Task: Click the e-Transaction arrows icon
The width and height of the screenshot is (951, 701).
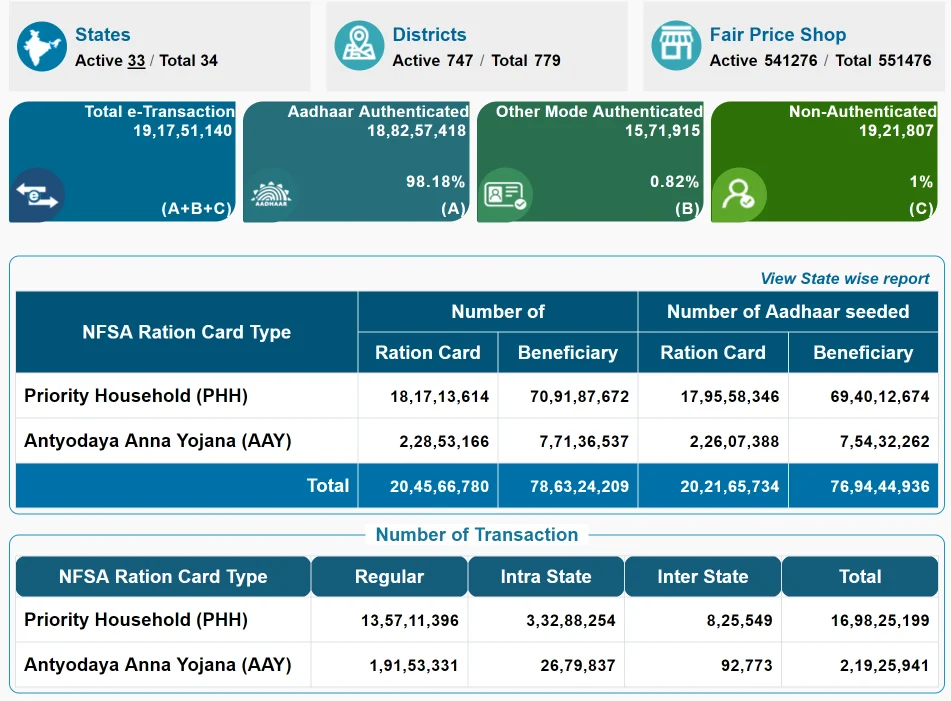Action: pyautogui.click(x=38, y=195)
